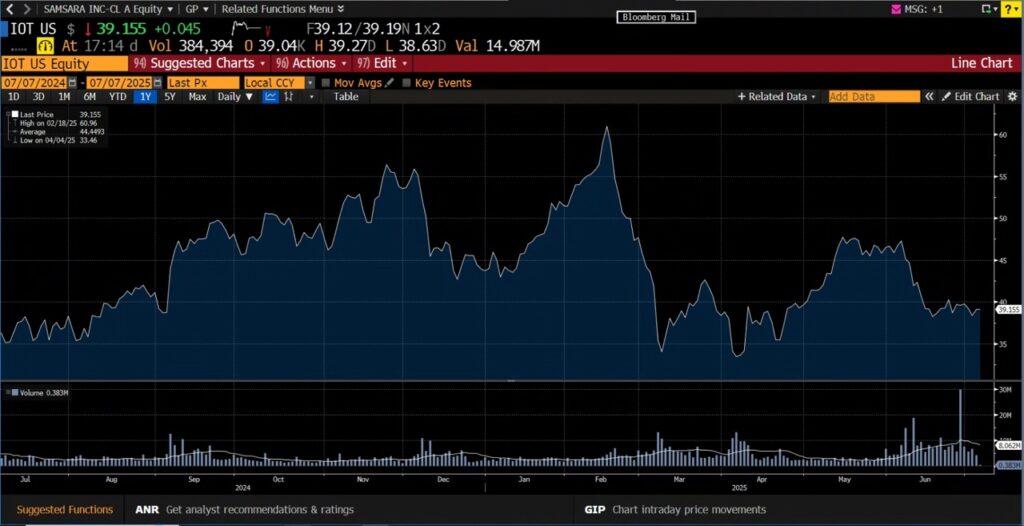This screenshot has height=526, width=1024.
Task: Switch to Table view
Action: coord(346,97)
